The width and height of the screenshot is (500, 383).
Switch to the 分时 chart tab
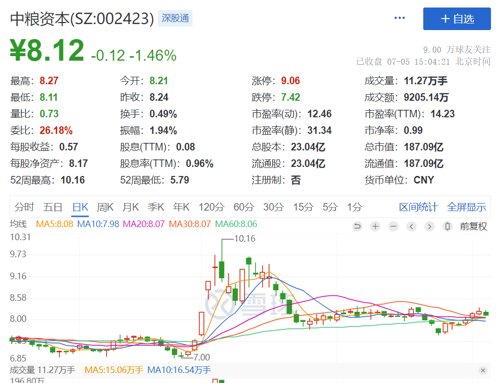pos(24,207)
